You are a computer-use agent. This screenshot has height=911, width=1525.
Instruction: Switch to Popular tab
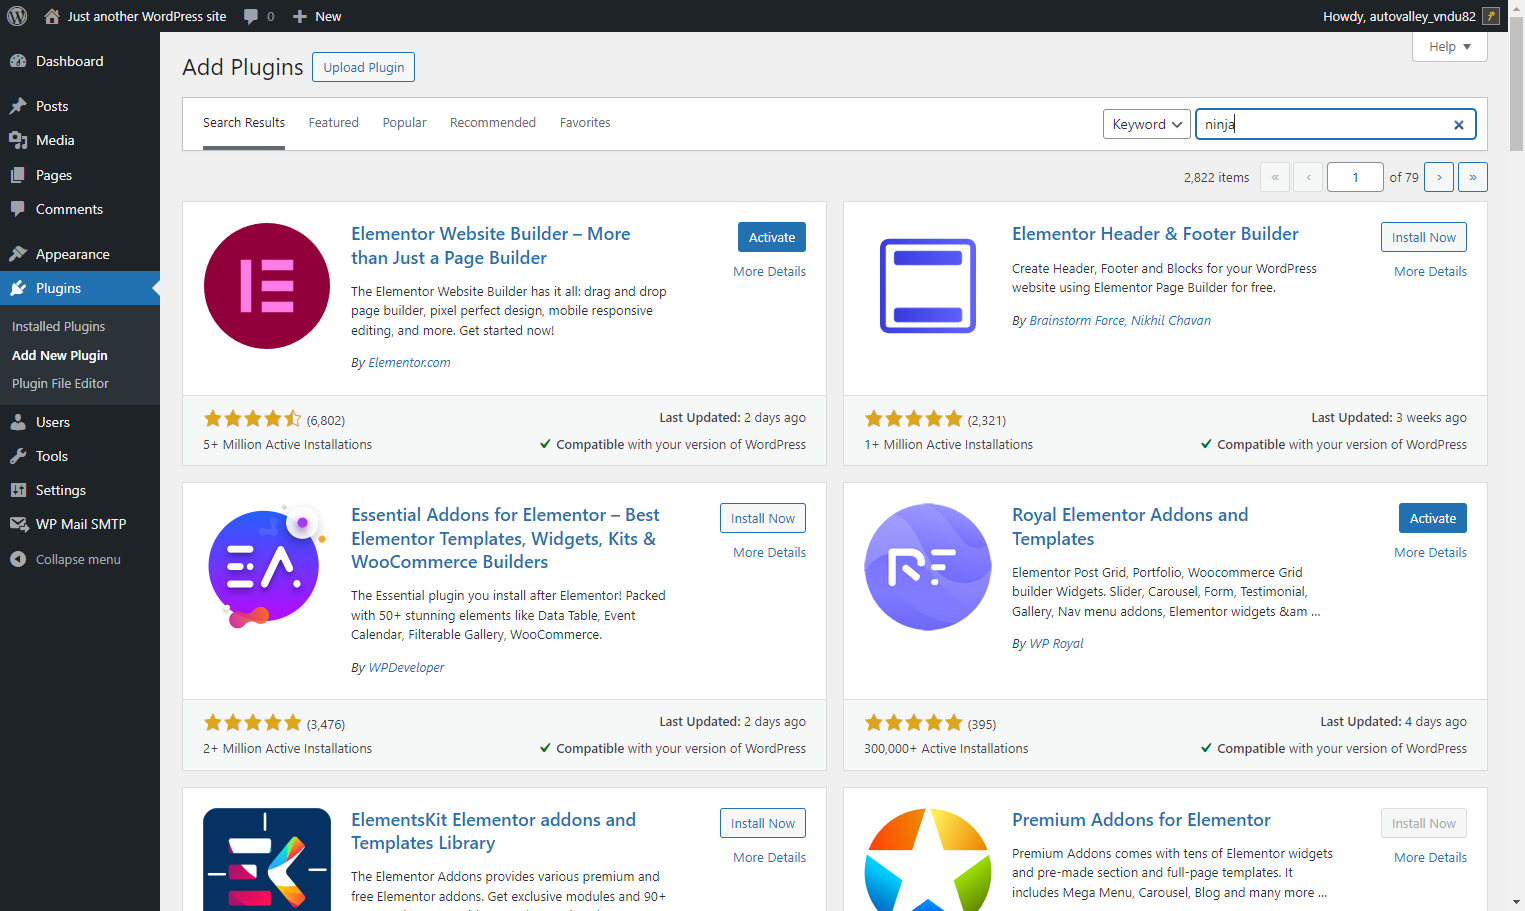(404, 123)
